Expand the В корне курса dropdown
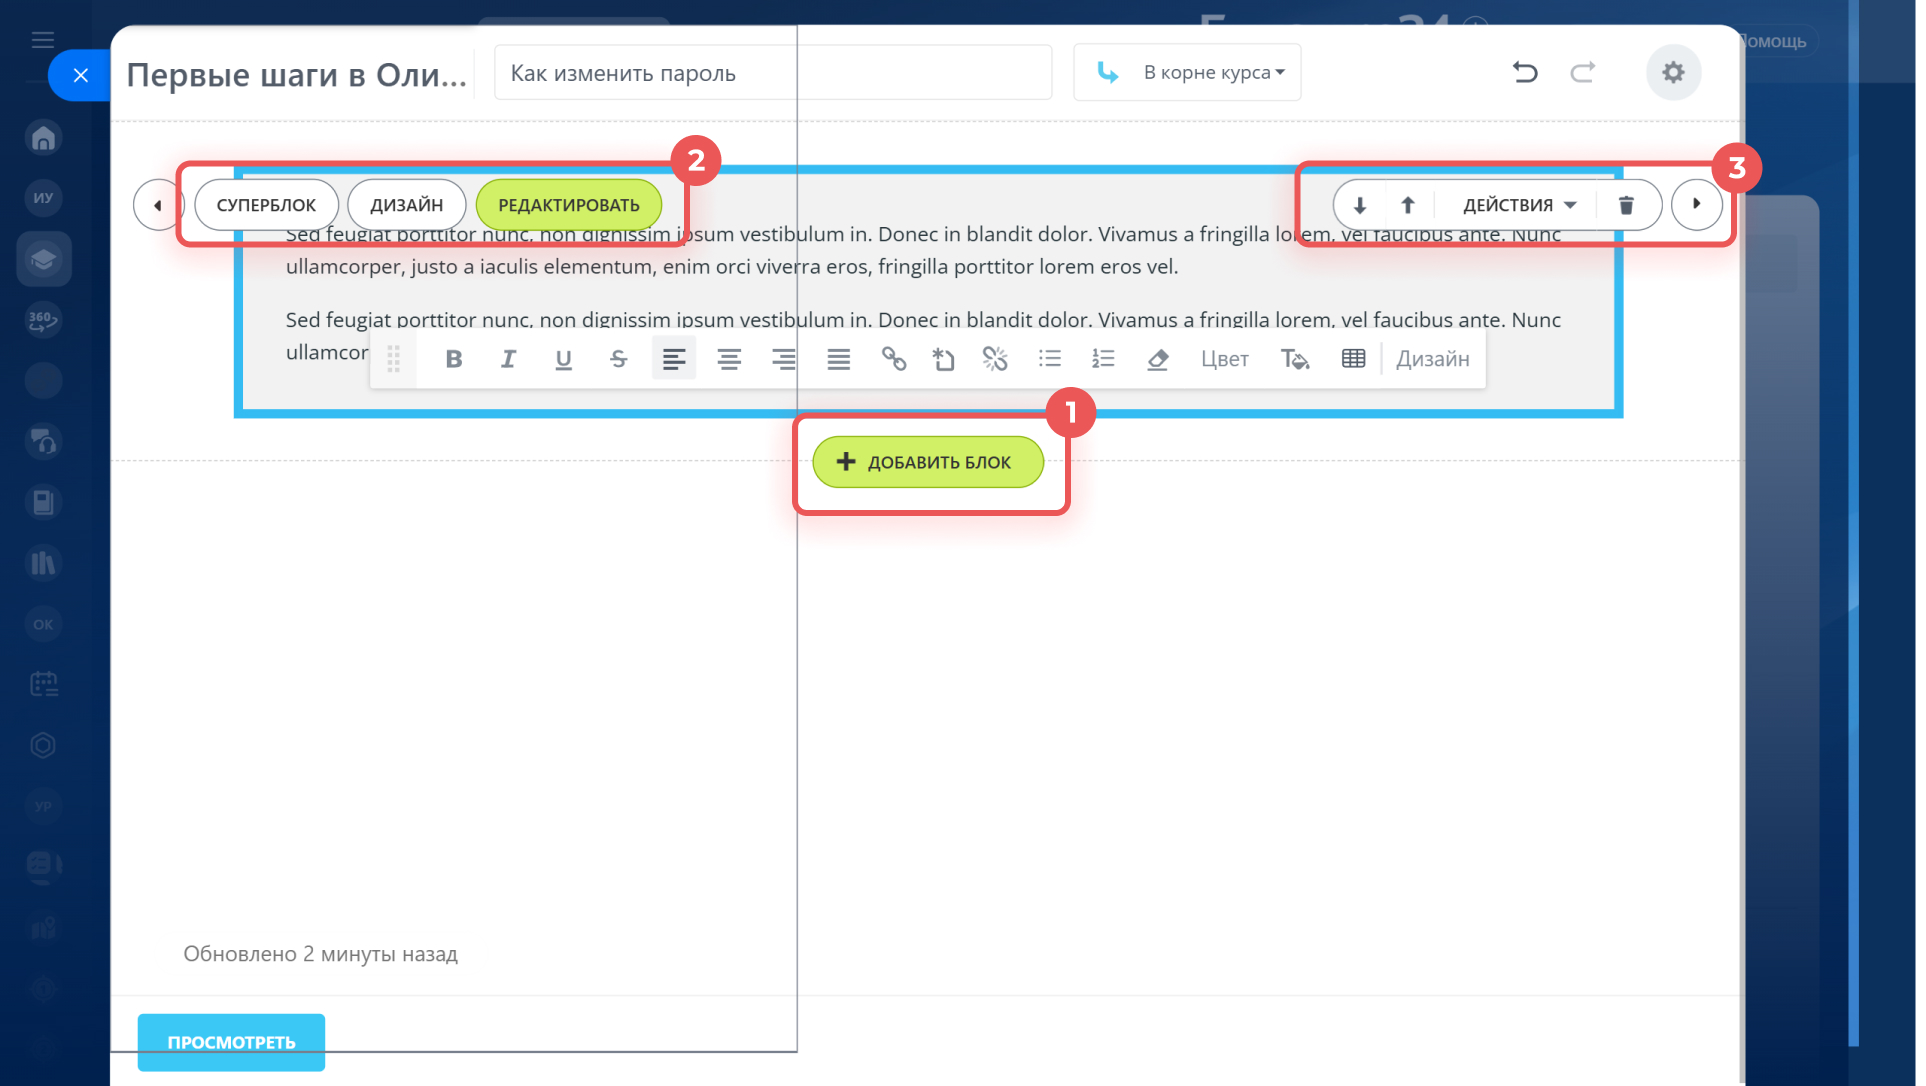1926x1086 pixels. click(x=1187, y=72)
